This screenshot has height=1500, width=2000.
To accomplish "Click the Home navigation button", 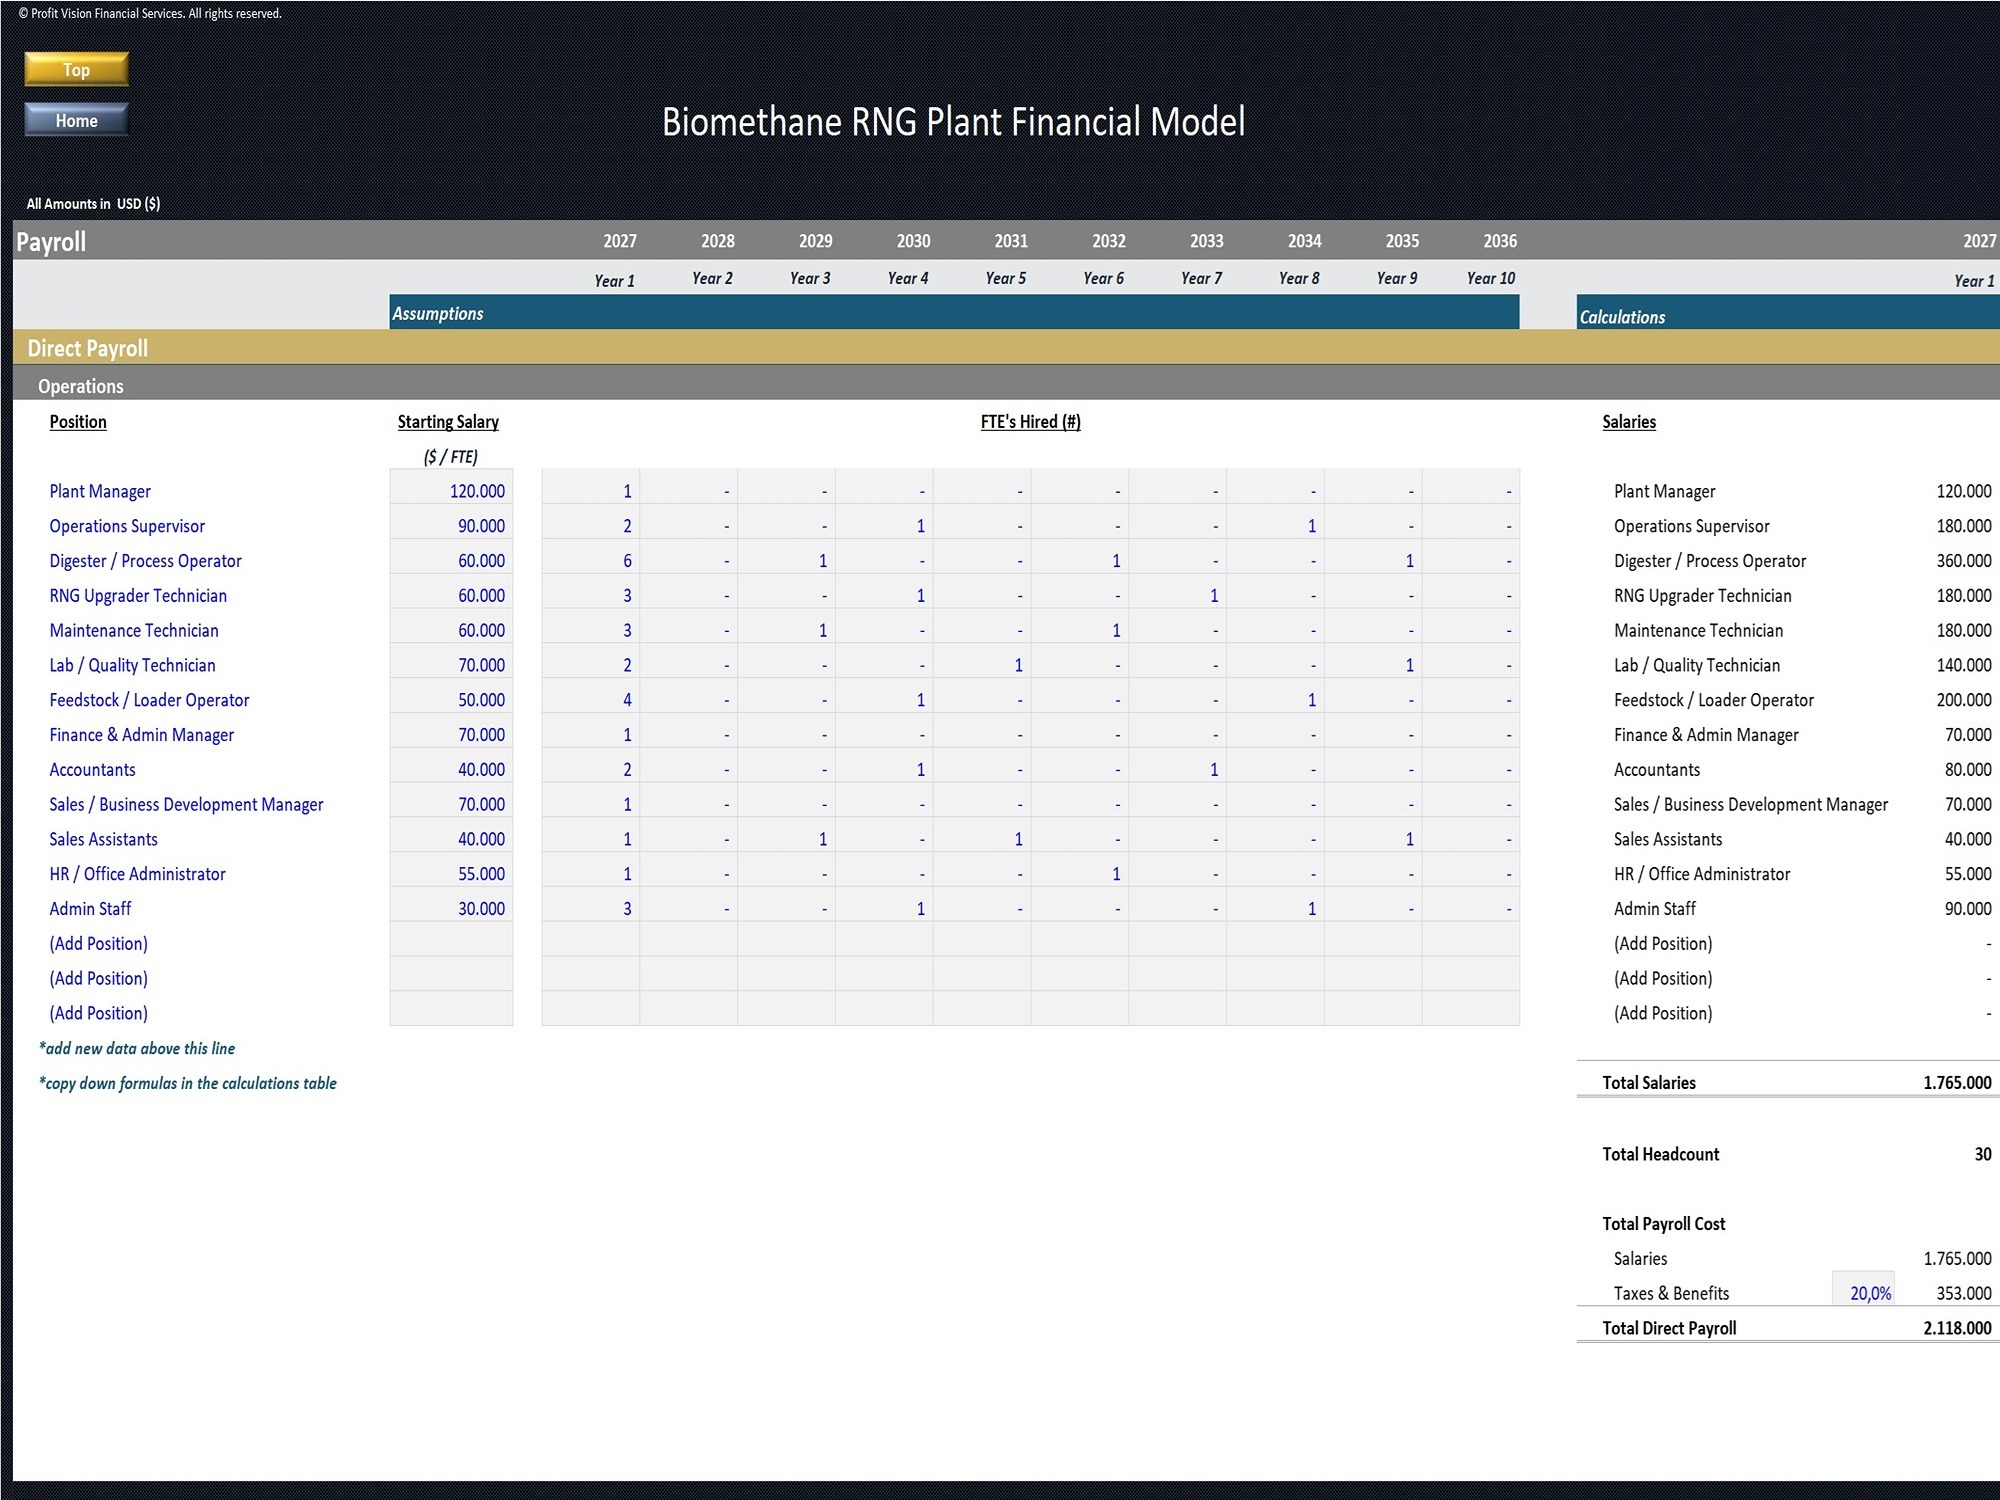I will click(76, 120).
